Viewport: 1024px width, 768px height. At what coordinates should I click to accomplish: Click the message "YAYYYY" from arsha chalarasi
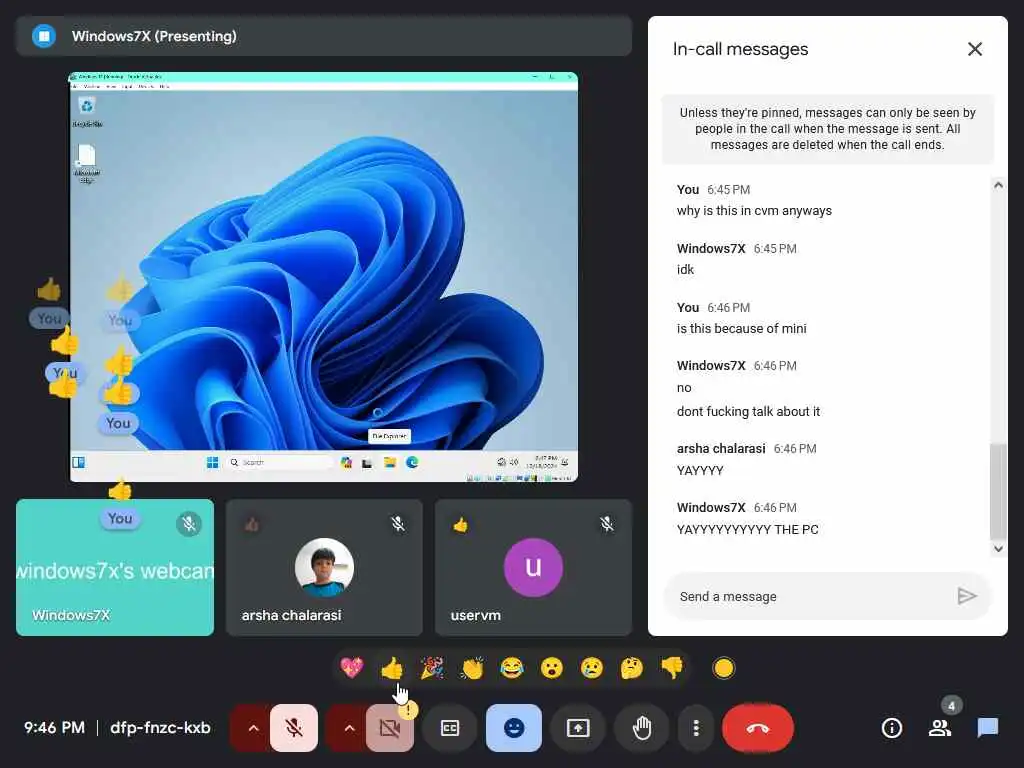699,470
